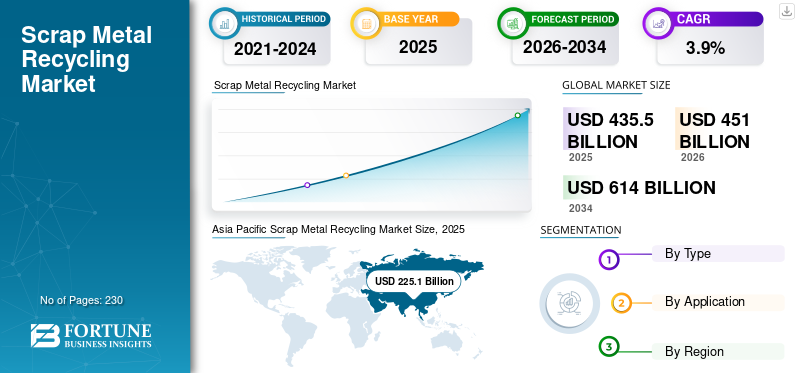The width and height of the screenshot is (800, 373).
Task: Click the purple data point on chart
Action: click(307, 185)
